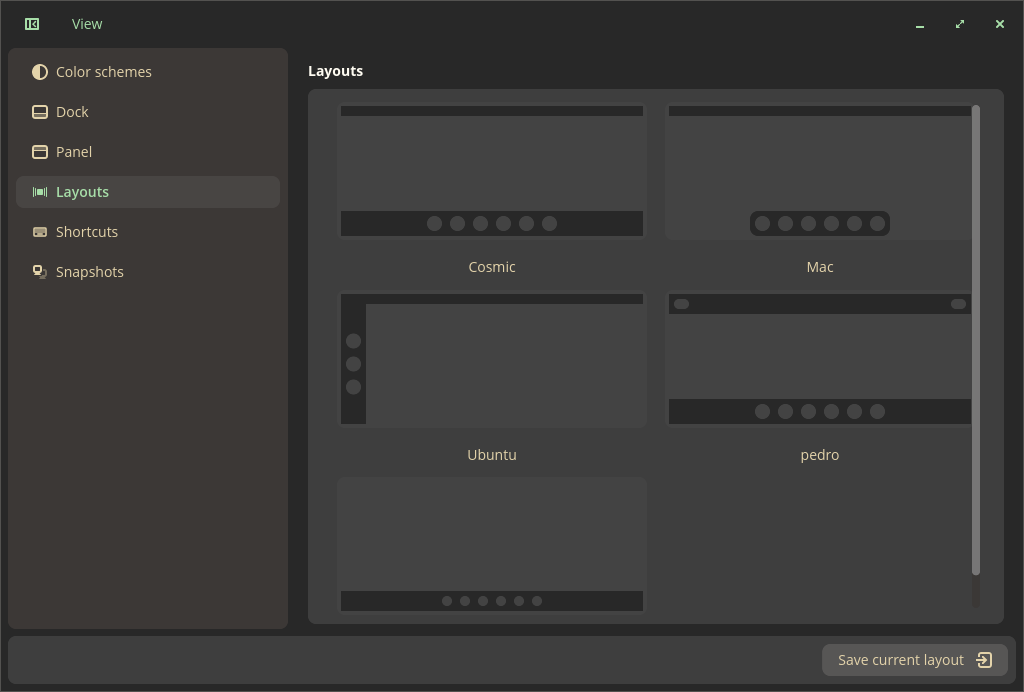Select the Mac layout thumbnail
Image resolution: width=1024 pixels, height=692 pixels.
[x=820, y=170]
